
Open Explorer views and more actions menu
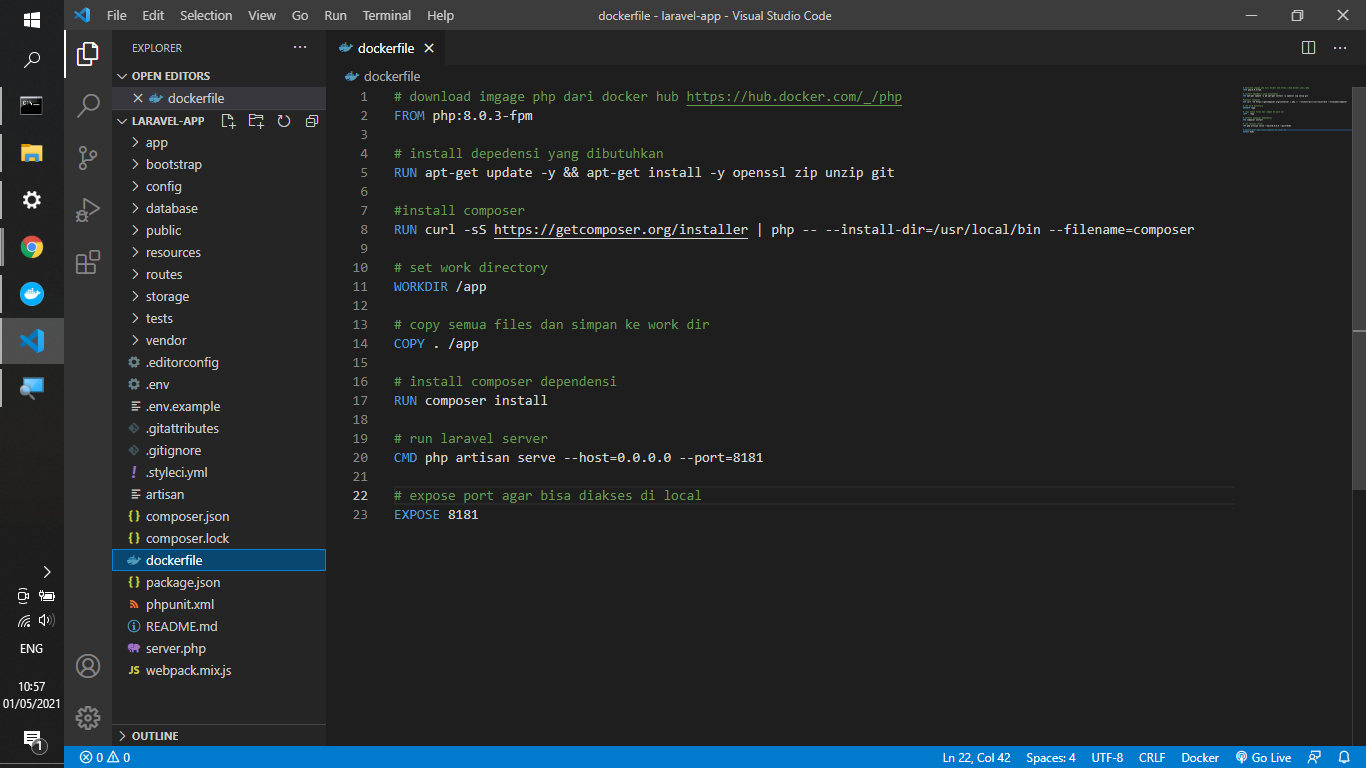point(300,47)
